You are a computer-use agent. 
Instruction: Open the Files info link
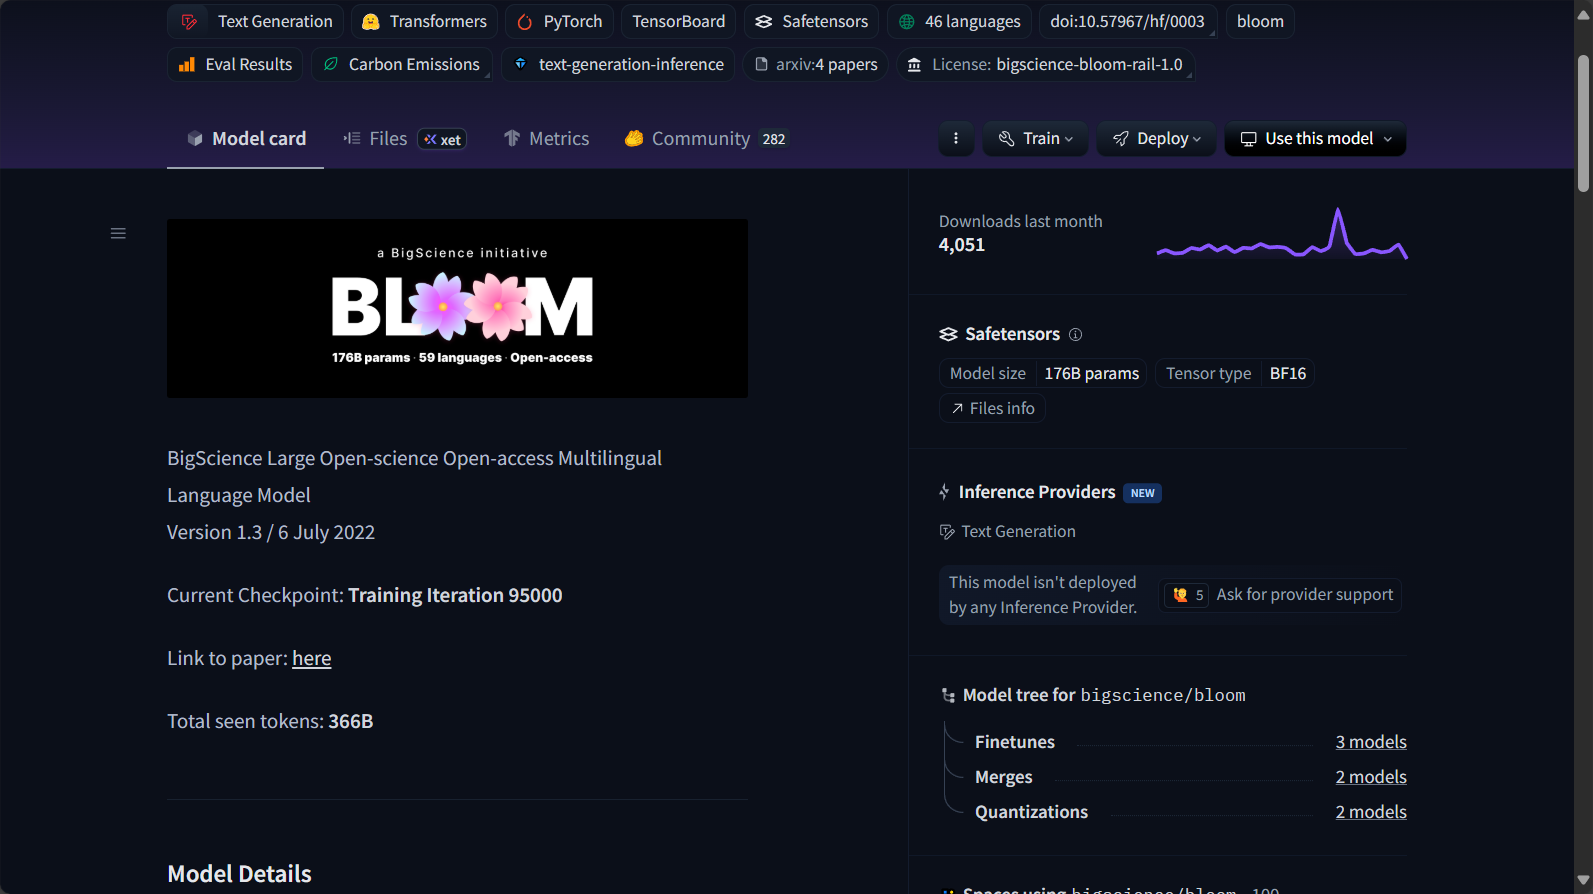tap(992, 408)
